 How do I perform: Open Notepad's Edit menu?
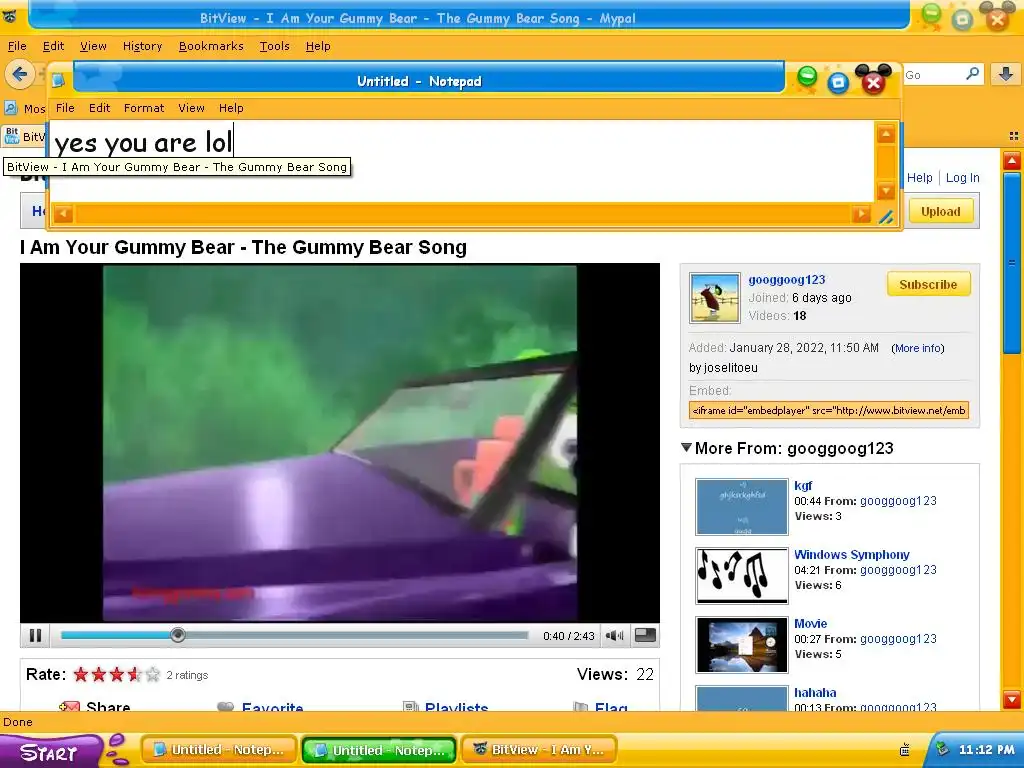coord(100,108)
